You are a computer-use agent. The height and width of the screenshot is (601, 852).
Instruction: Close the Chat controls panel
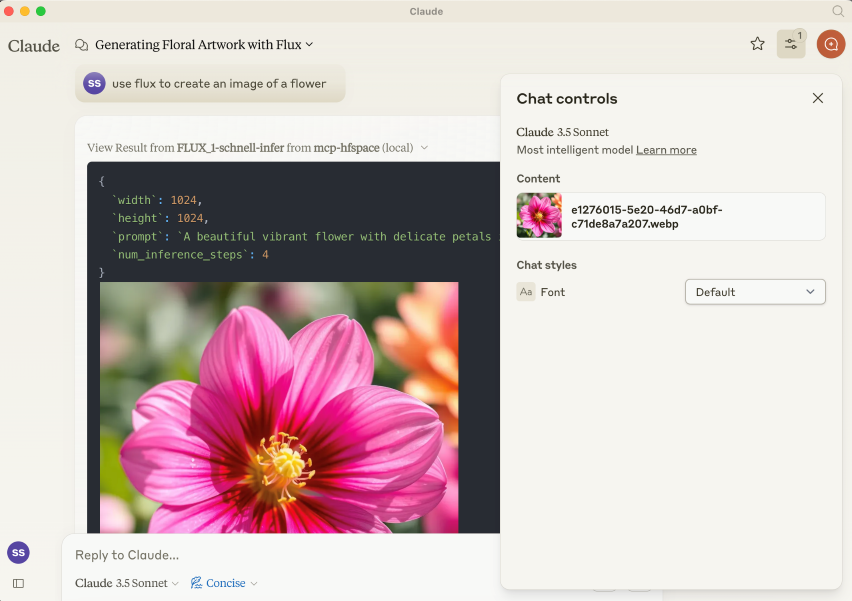point(818,98)
